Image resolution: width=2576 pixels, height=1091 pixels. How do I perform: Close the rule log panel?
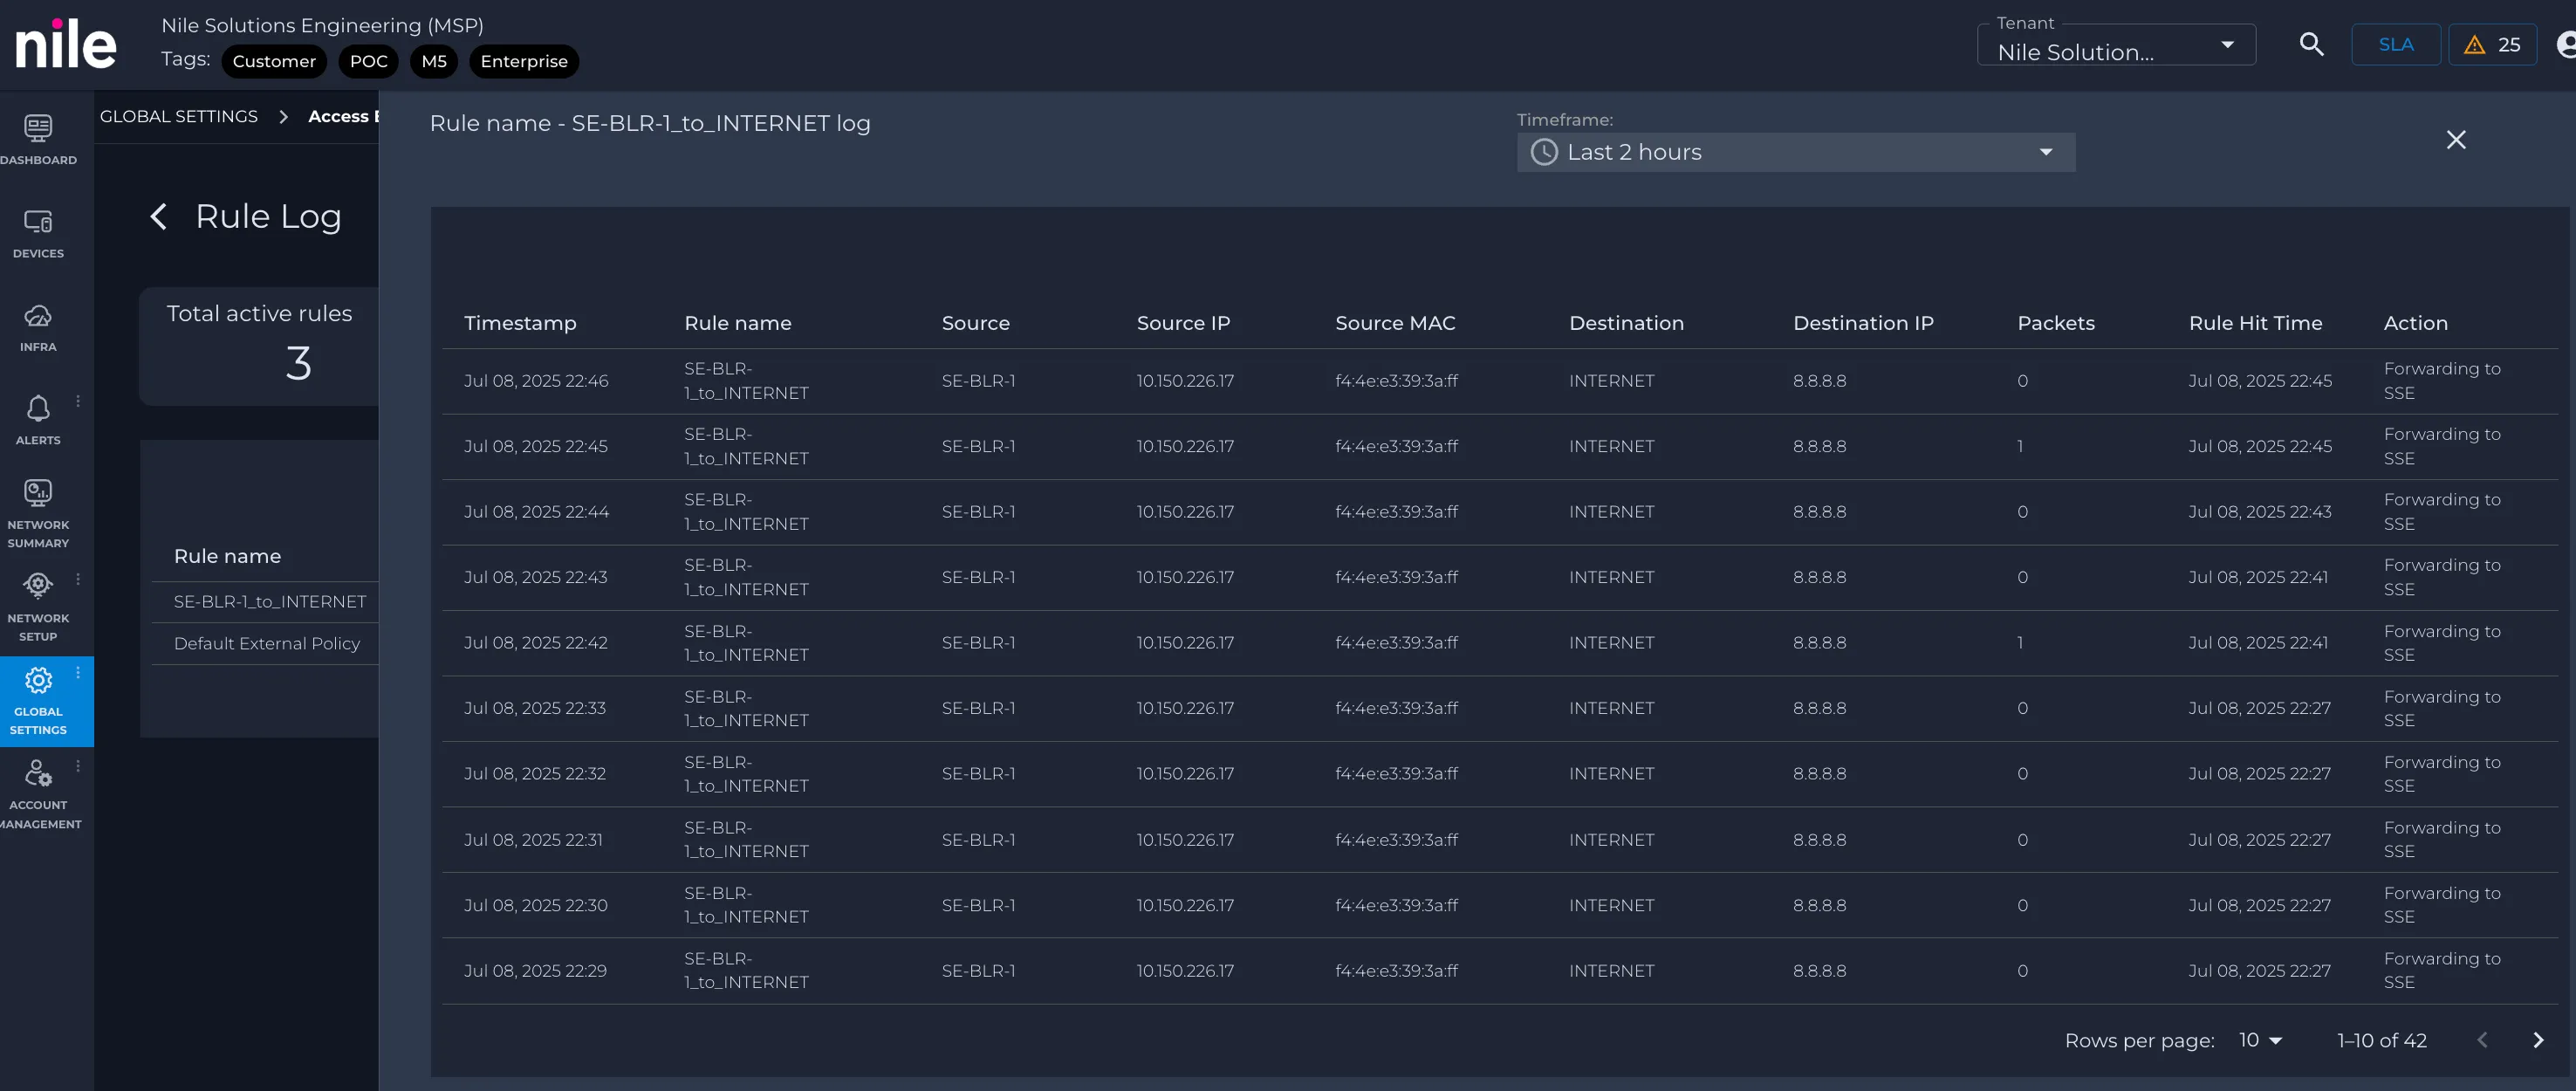coord(2456,140)
